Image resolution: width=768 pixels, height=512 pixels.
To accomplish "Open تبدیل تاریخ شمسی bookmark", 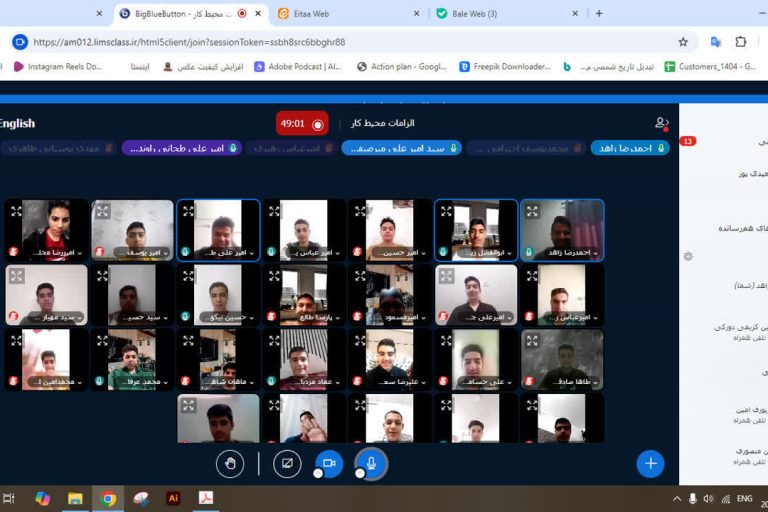I will pos(608,67).
